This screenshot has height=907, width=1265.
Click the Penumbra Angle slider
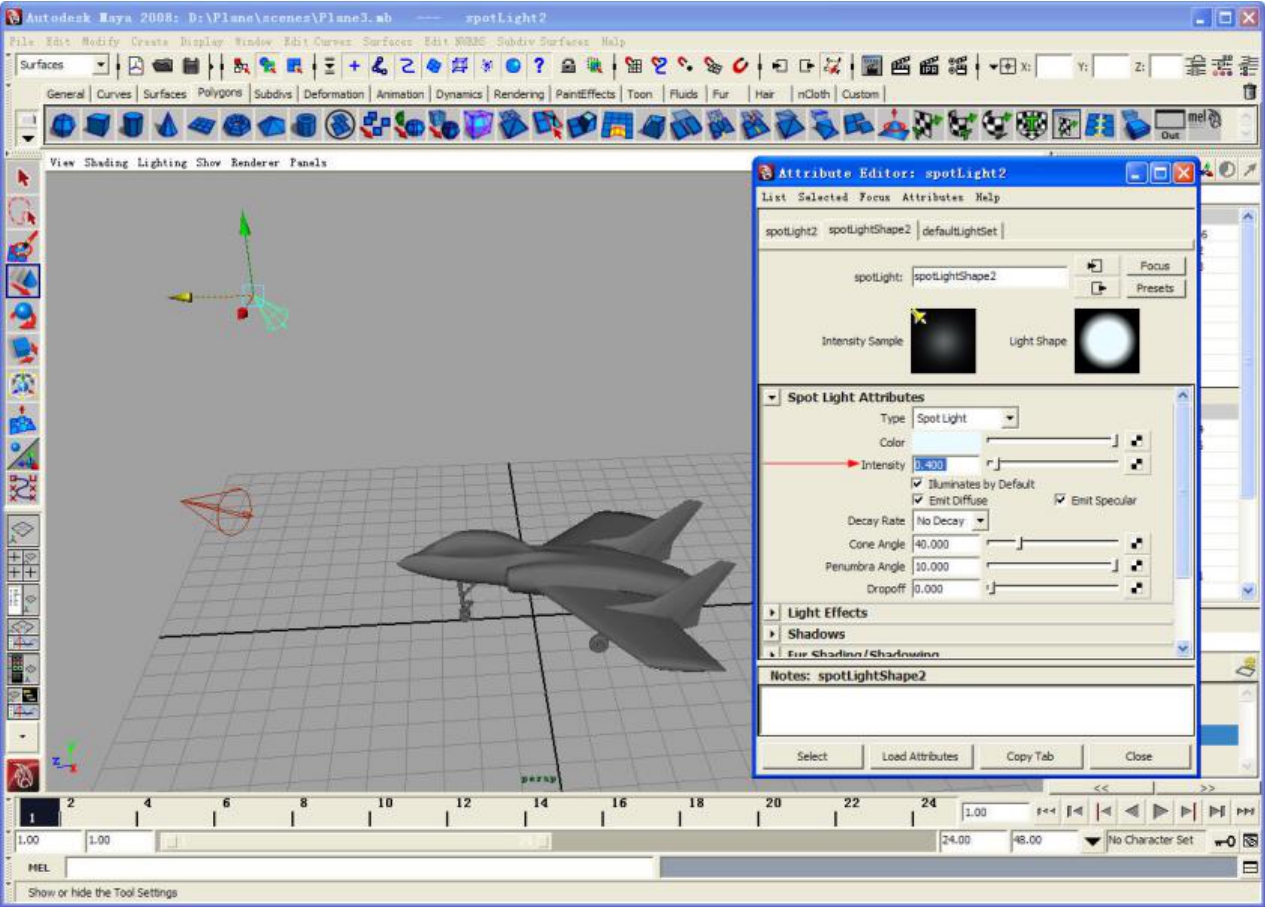point(1053,566)
